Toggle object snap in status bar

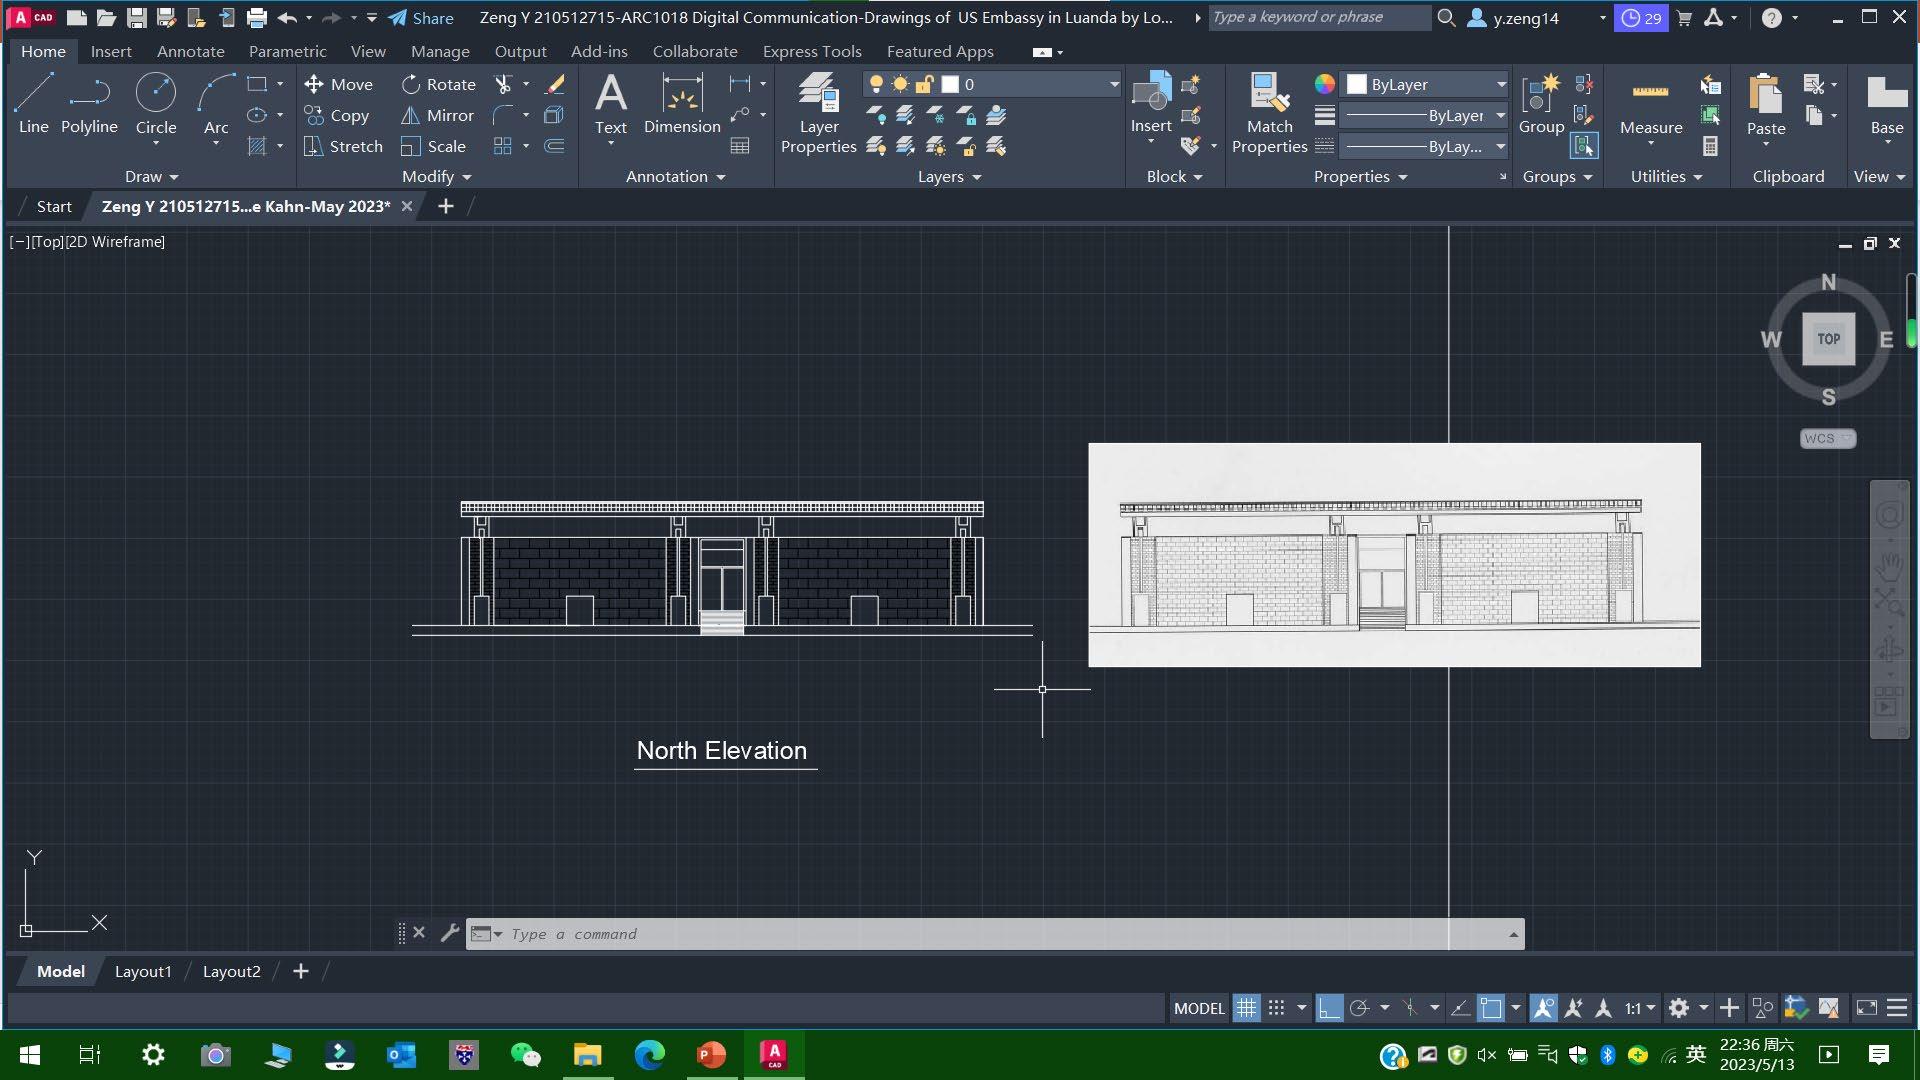(x=1490, y=1008)
